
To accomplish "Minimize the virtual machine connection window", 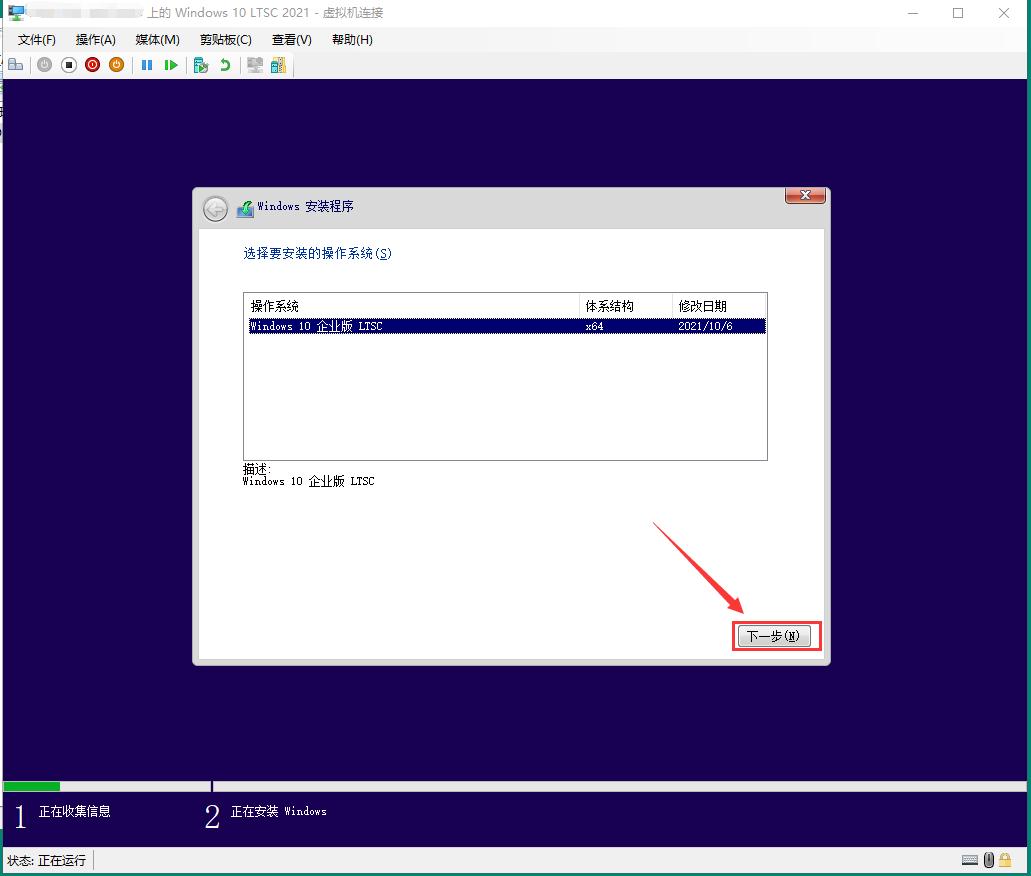I will click(x=913, y=13).
